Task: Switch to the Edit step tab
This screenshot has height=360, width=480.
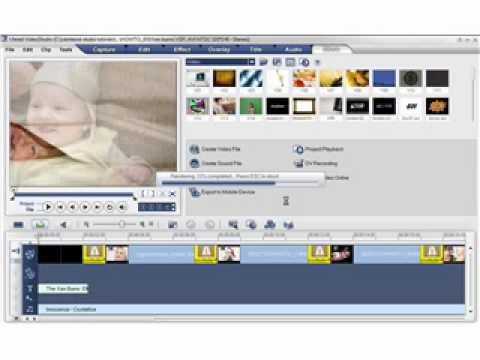Action: click(x=144, y=50)
